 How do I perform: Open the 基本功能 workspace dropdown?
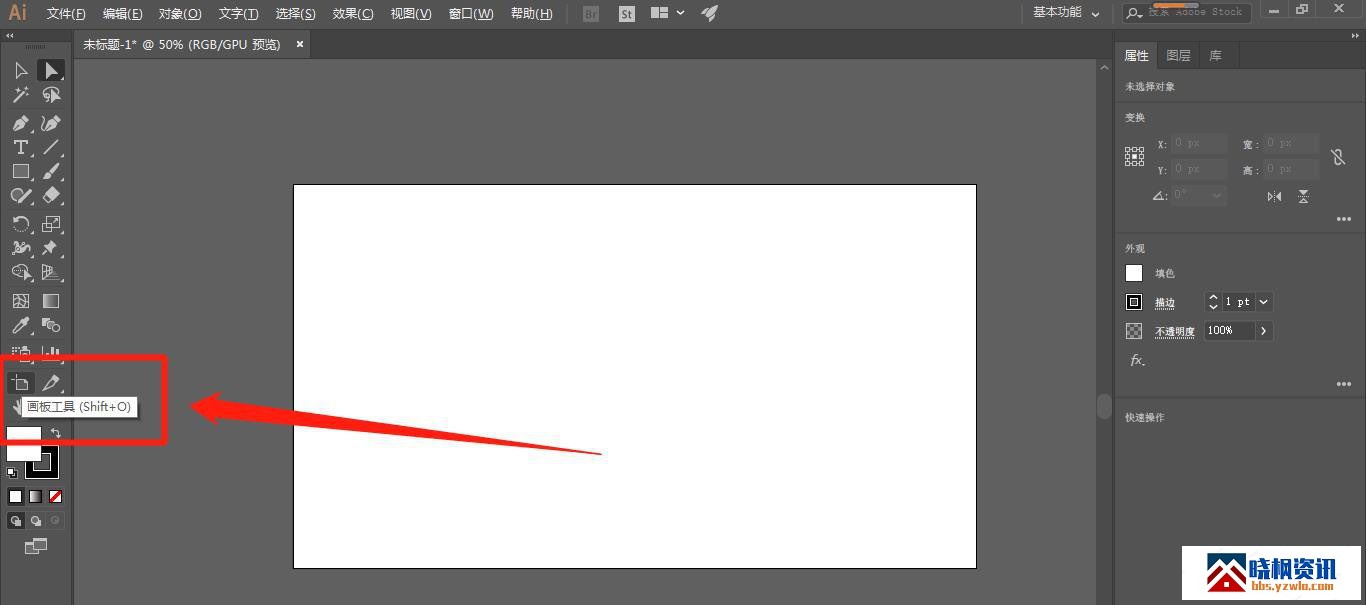1066,13
